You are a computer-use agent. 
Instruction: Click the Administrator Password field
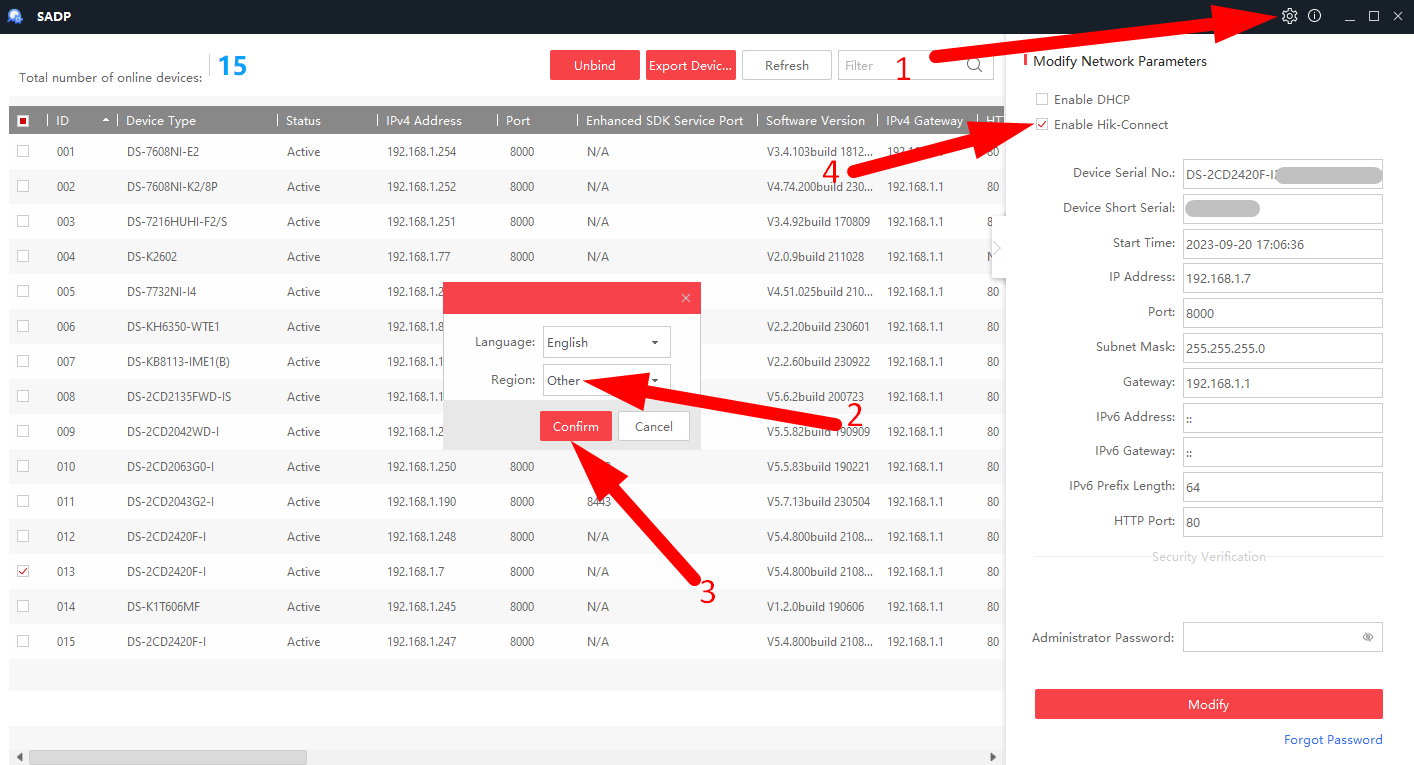coord(1282,637)
